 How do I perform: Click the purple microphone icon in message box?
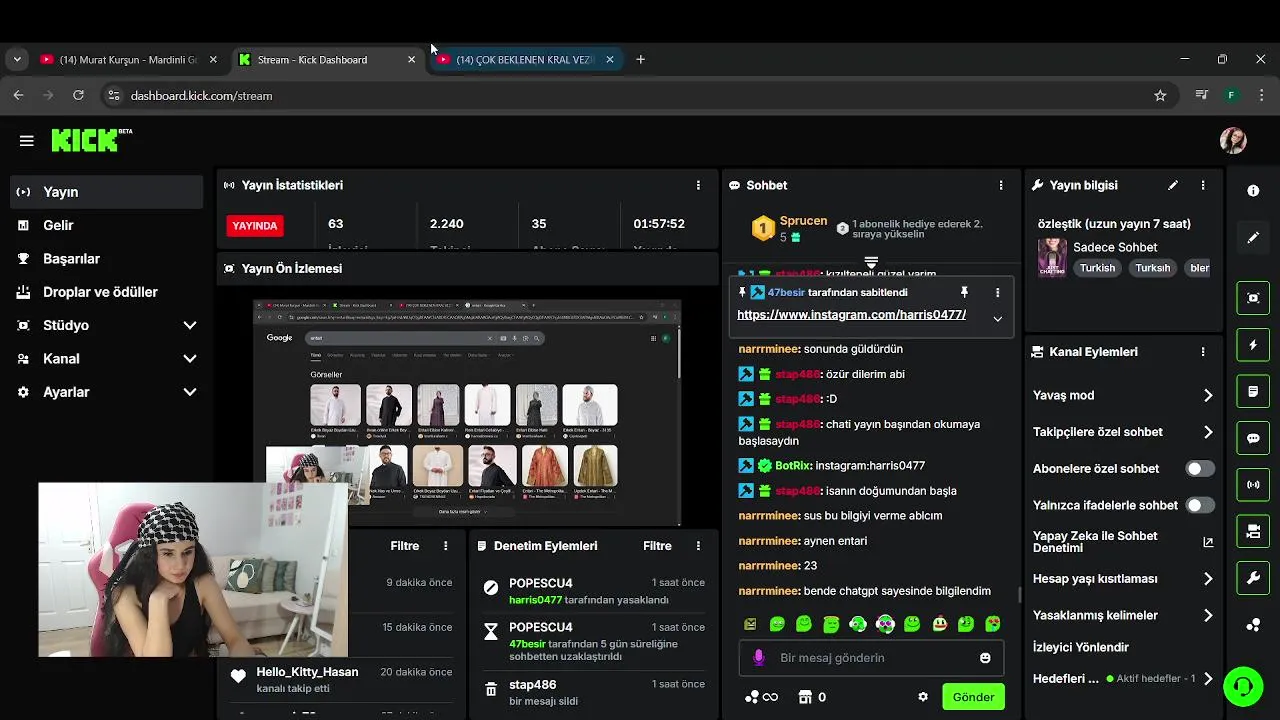(759, 657)
